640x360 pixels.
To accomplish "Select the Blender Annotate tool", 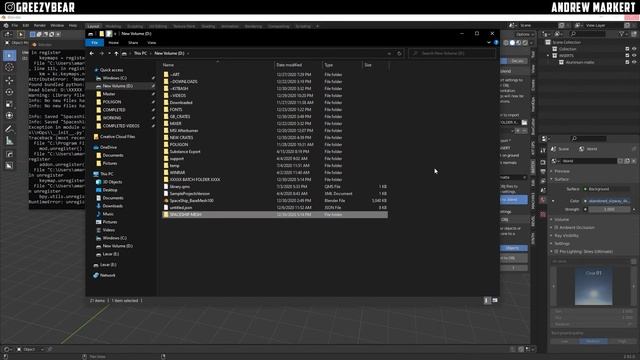I will coord(9,129).
